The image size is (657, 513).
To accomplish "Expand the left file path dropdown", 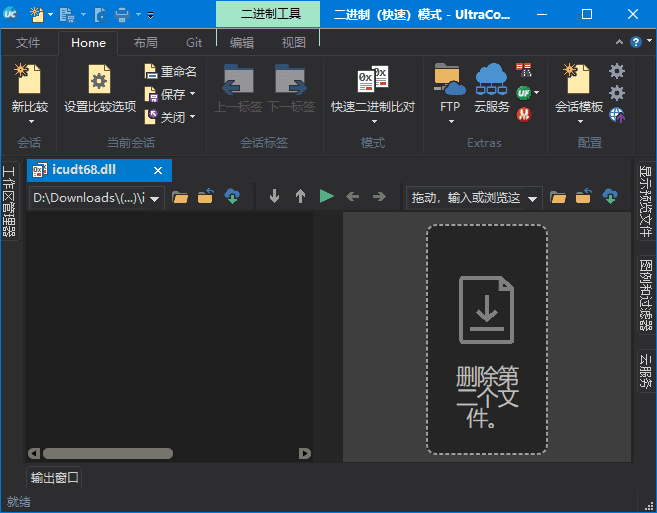I will 155,198.
